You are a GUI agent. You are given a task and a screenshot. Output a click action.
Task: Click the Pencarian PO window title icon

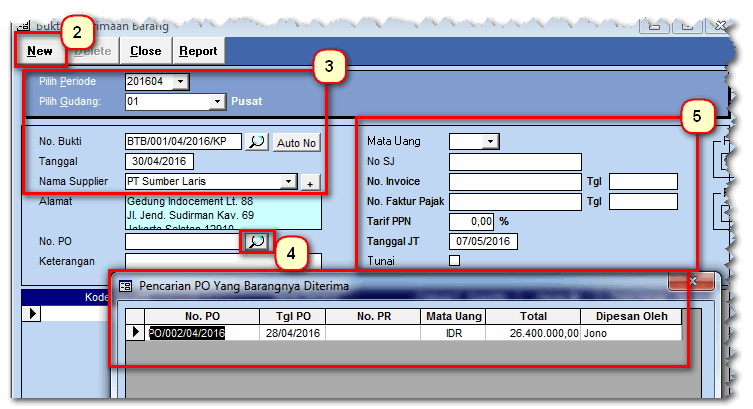(x=125, y=285)
